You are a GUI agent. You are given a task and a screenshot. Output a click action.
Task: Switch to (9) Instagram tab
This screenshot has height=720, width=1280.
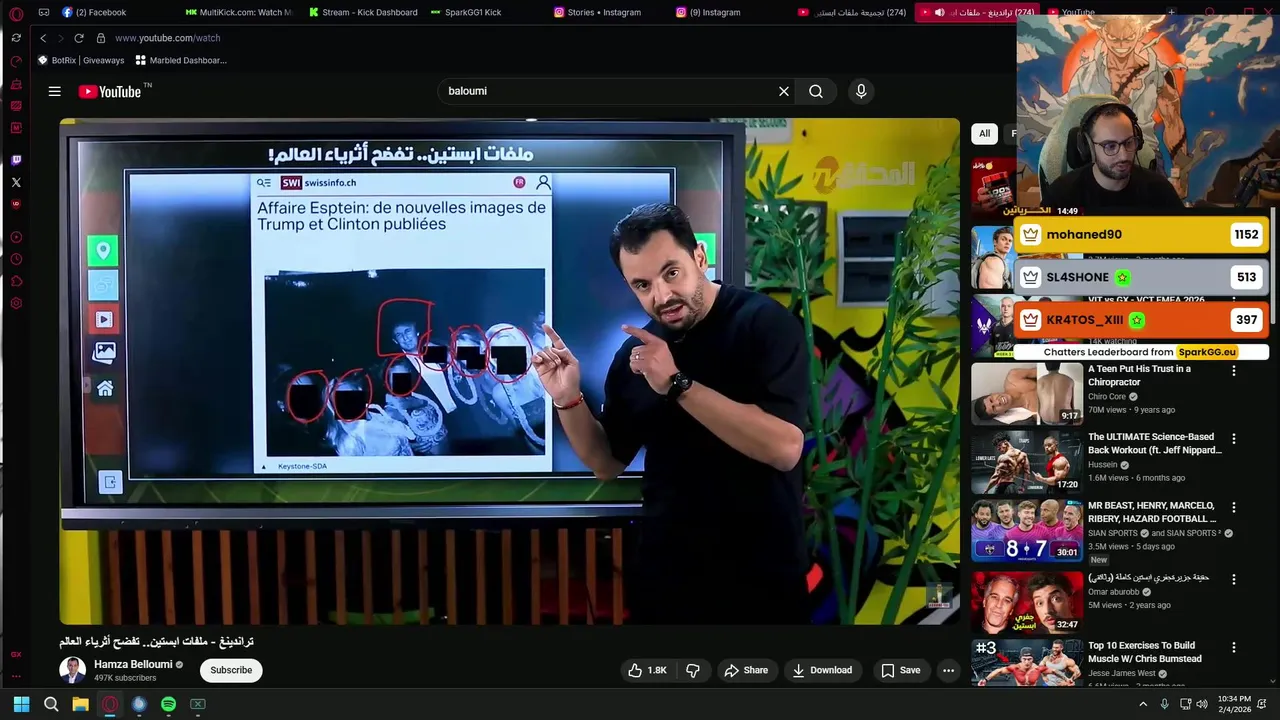click(709, 12)
